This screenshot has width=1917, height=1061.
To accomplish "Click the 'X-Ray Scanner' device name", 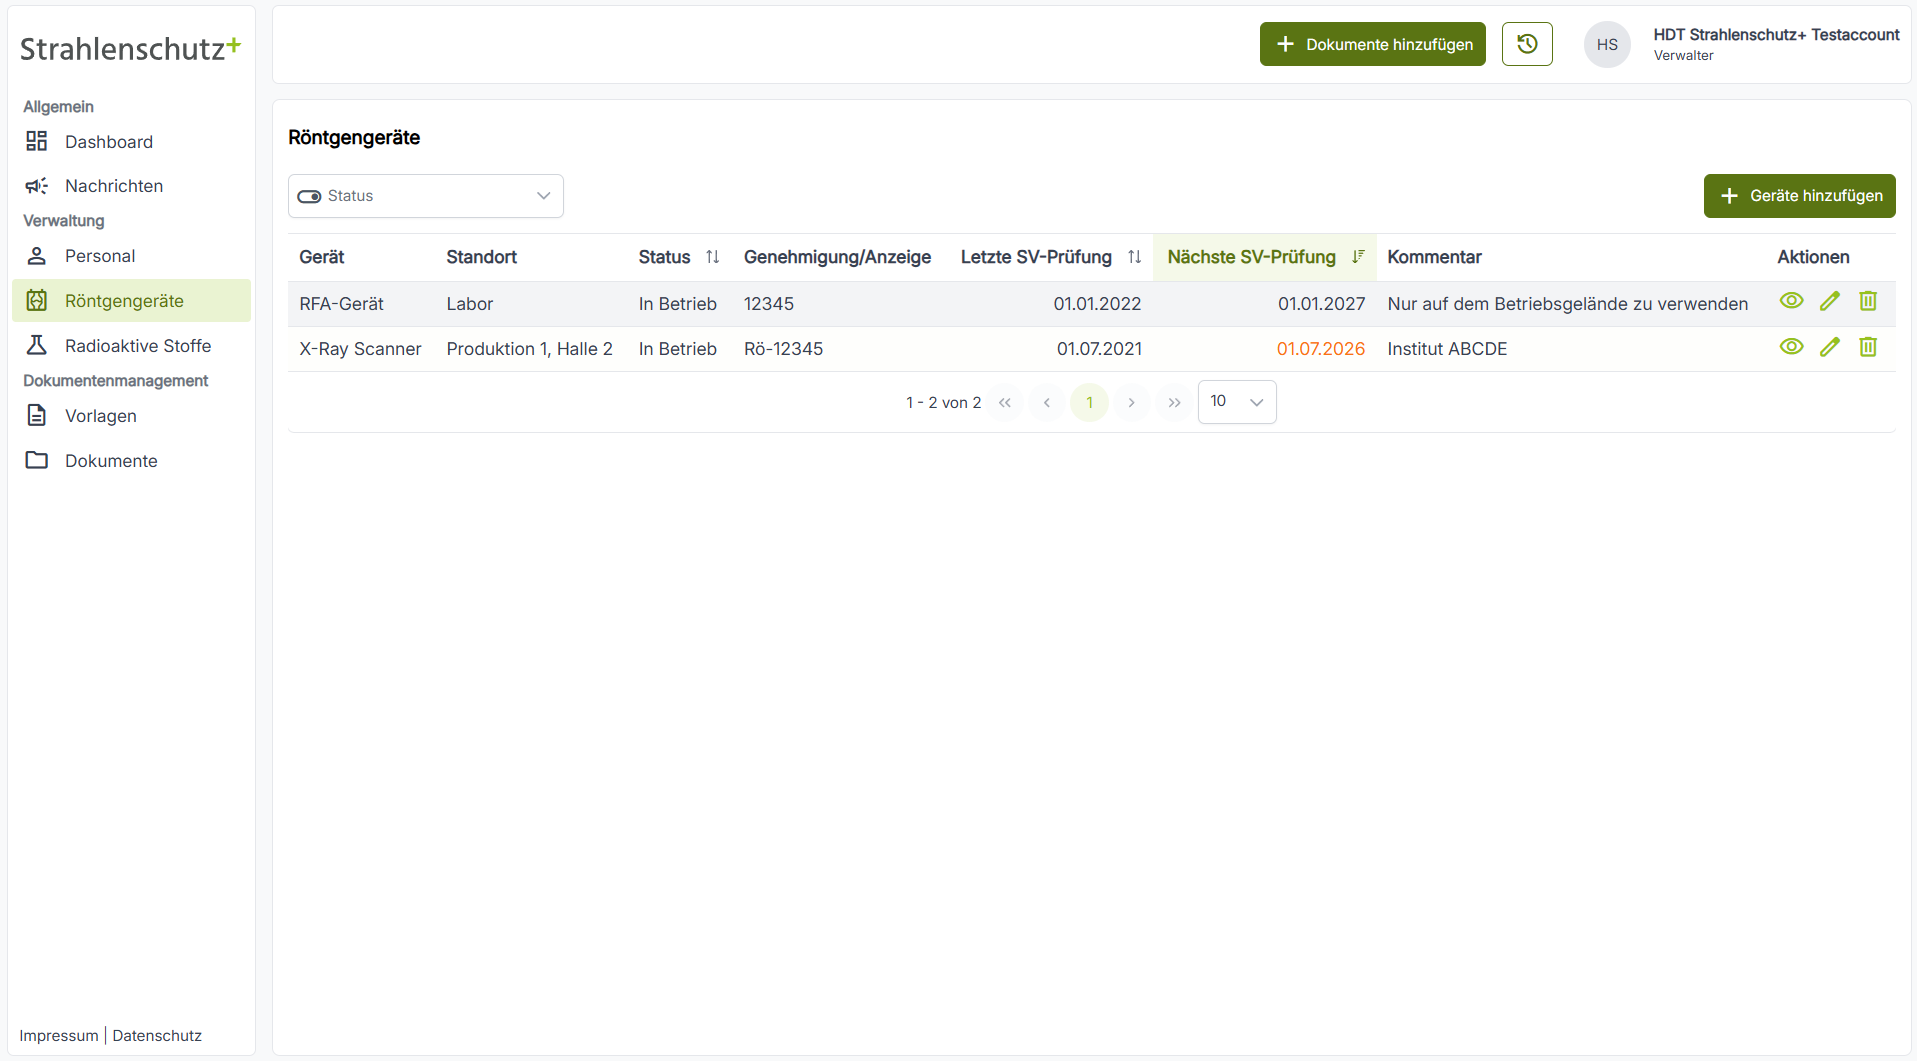I will 360,349.
